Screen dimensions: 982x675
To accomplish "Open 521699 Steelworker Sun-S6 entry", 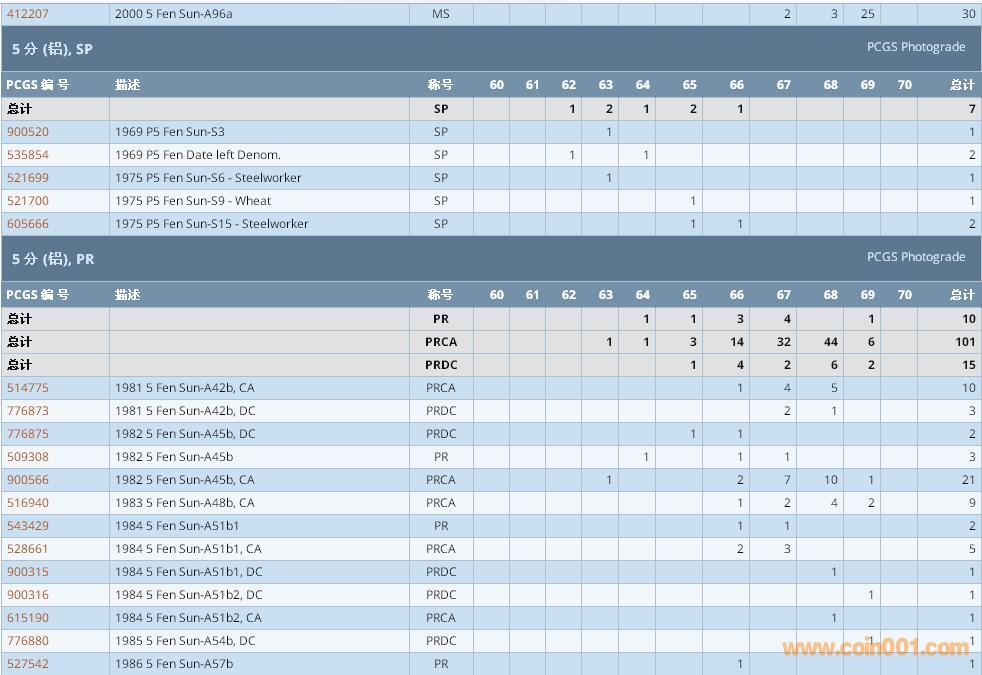I will [27, 178].
